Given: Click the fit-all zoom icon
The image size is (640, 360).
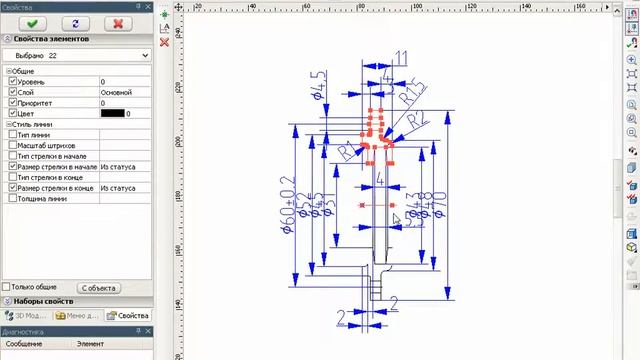Looking at the screenshot, I should pos(632,88).
